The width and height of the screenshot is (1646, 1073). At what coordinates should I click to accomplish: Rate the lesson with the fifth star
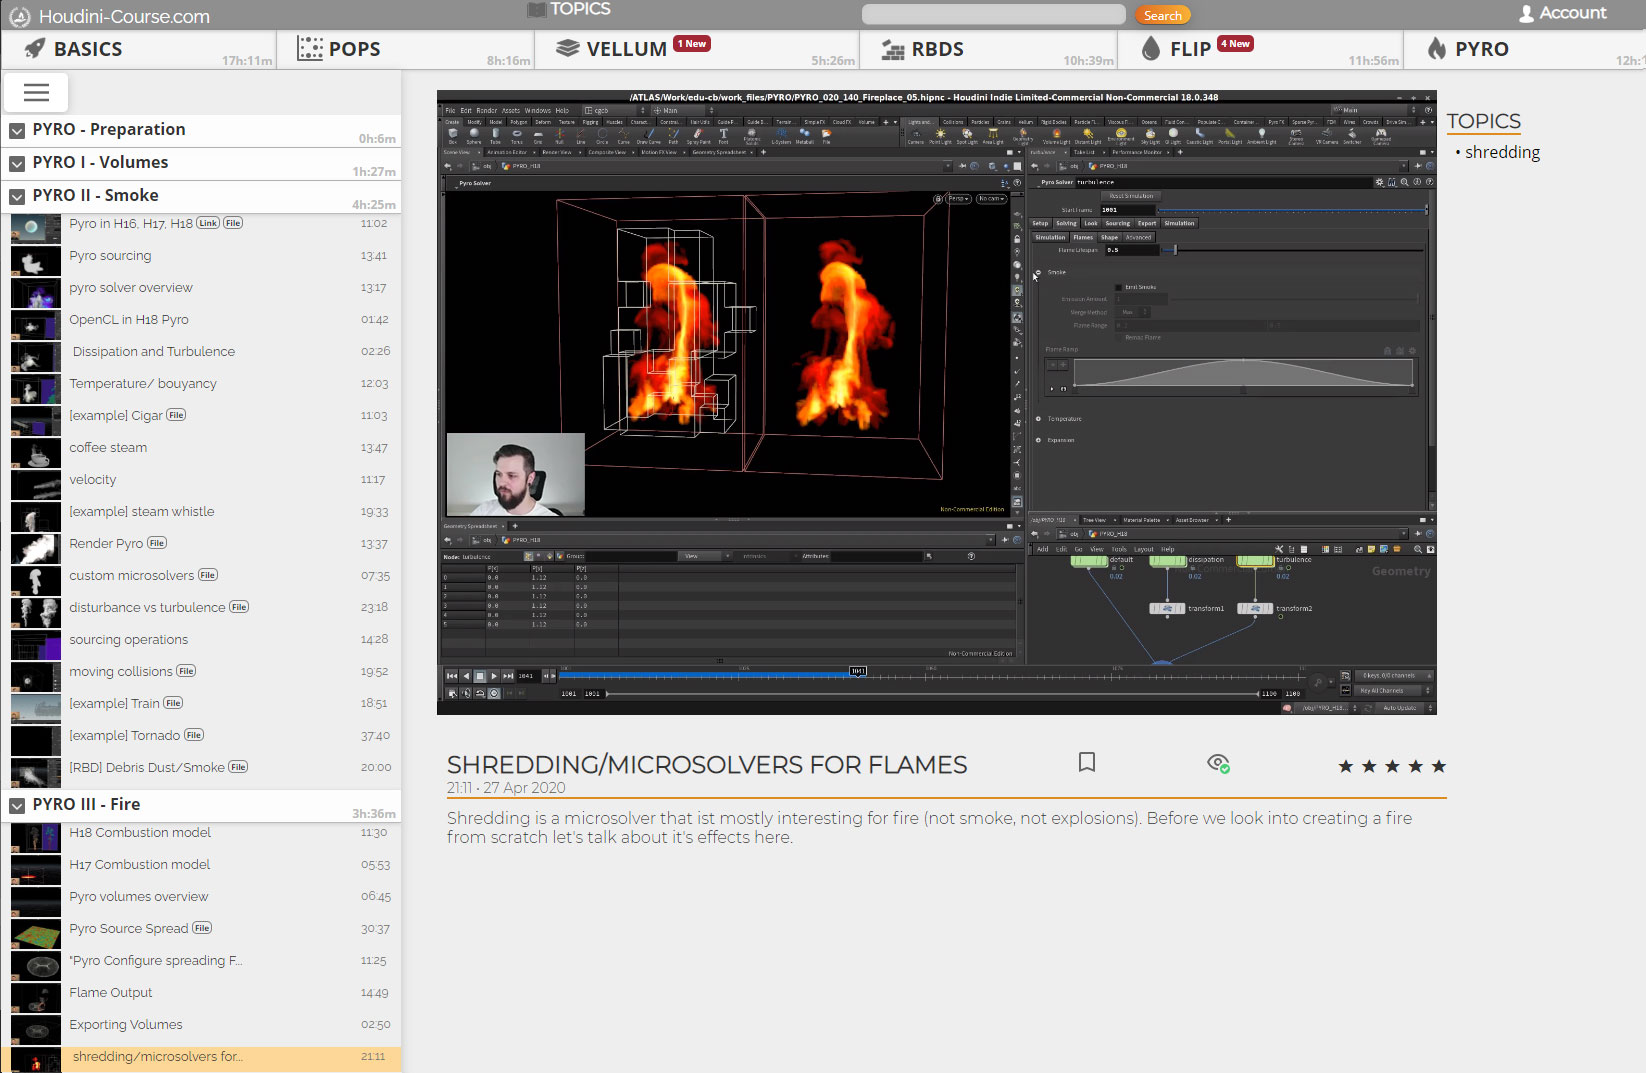1438,766
